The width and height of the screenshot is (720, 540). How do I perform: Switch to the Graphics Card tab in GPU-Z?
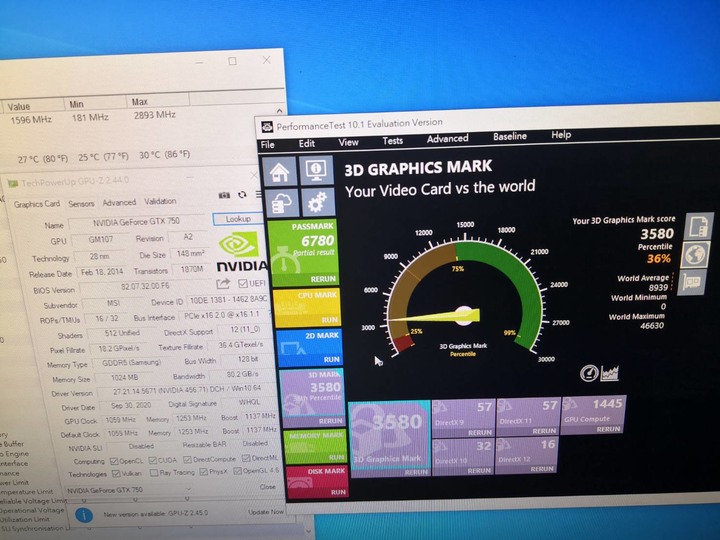click(x=37, y=204)
